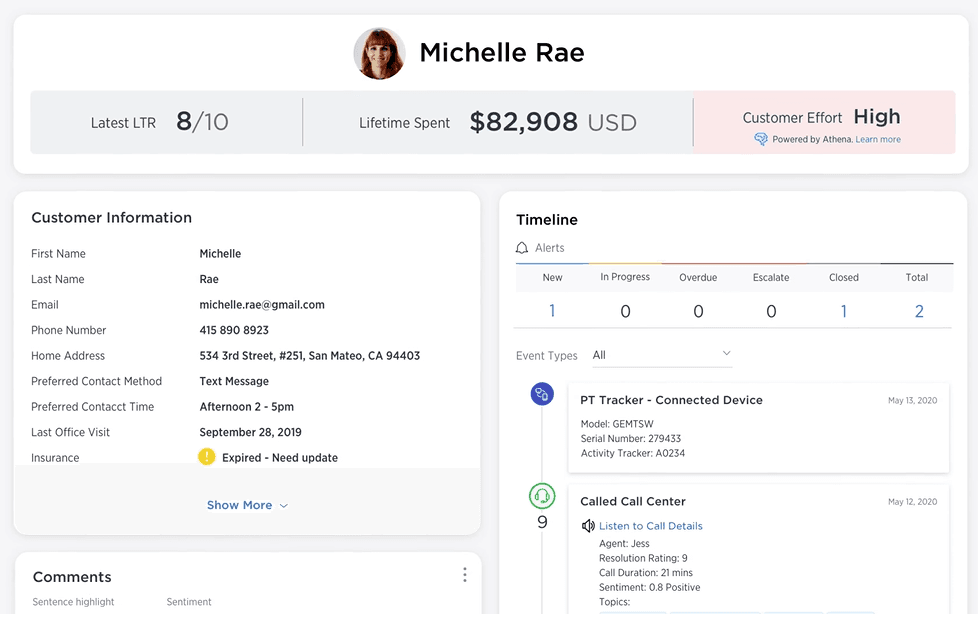Click michelle.rae@gmail.com email address

[263, 304]
